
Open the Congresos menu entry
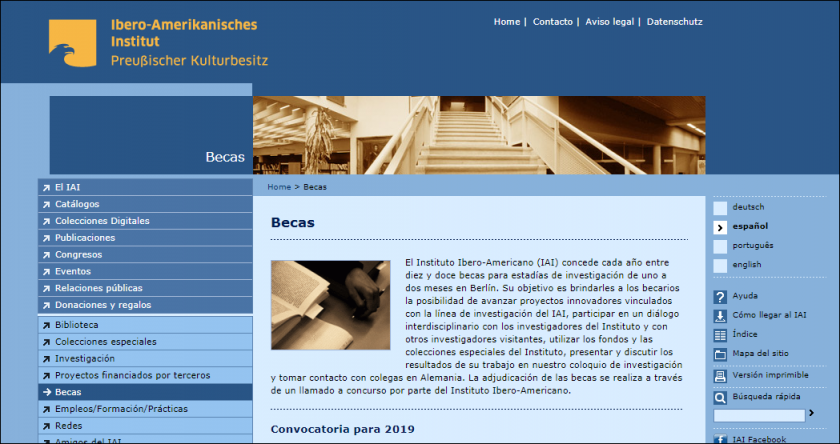pyautogui.click(x=145, y=254)
